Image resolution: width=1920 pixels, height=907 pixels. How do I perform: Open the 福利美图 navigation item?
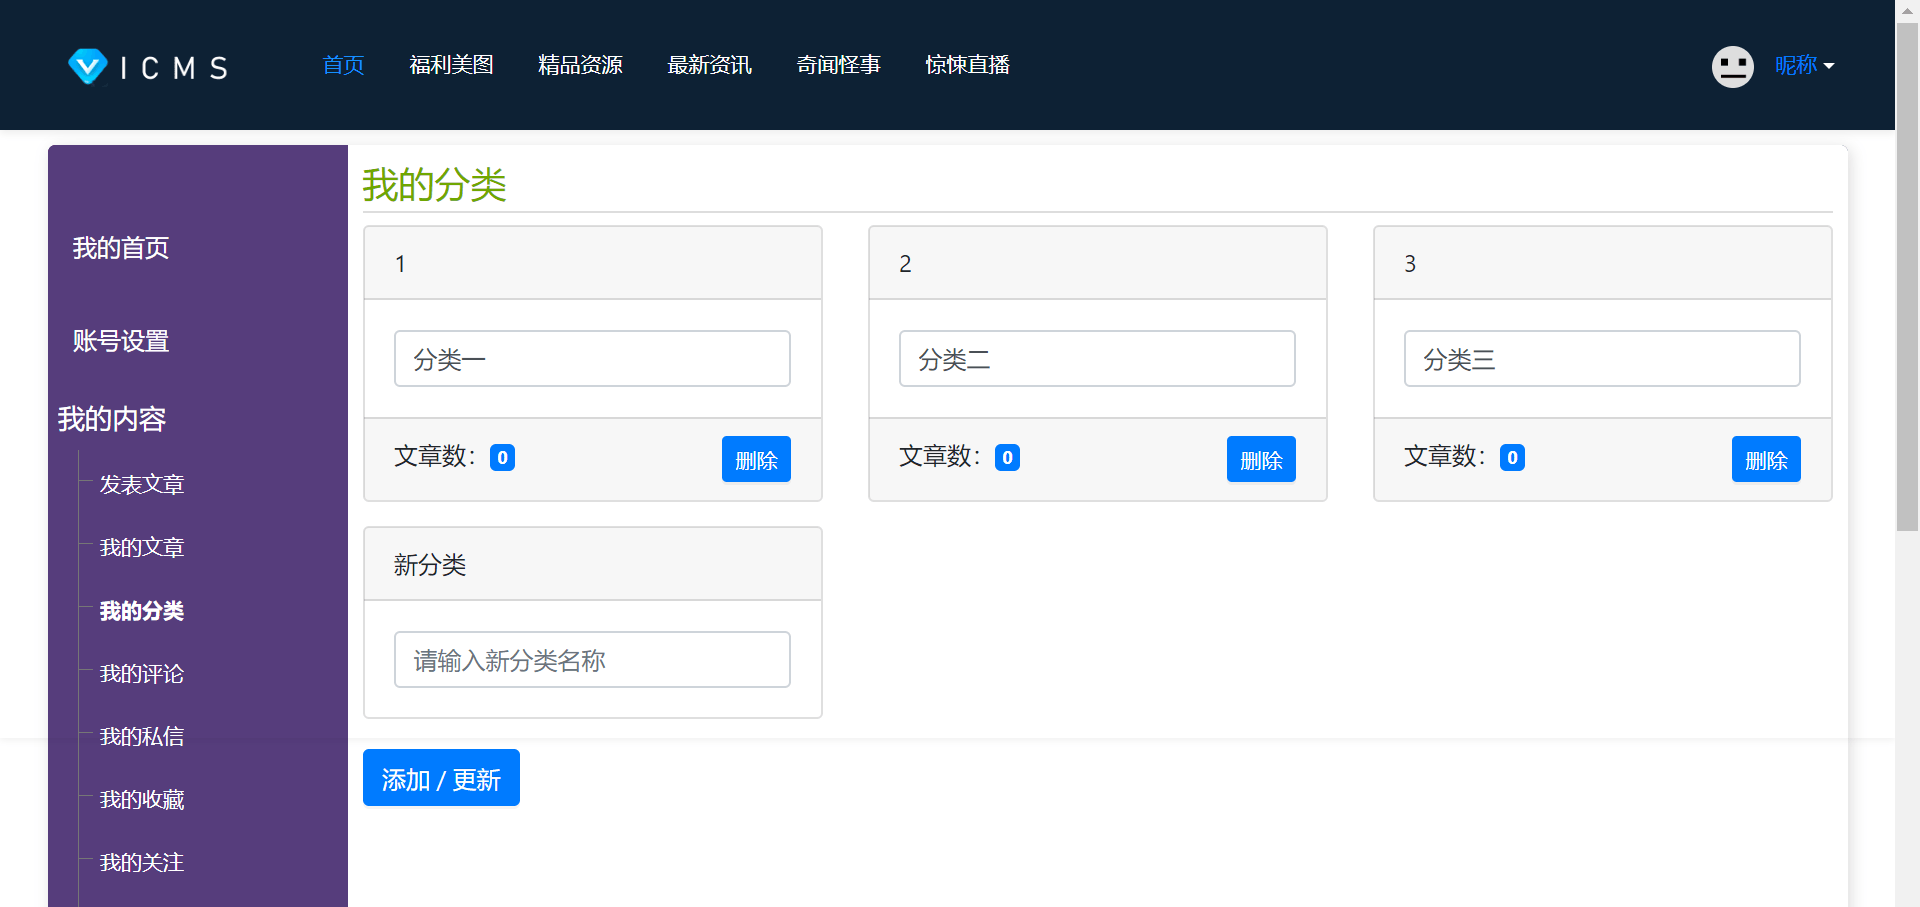[x=451, y=65]
